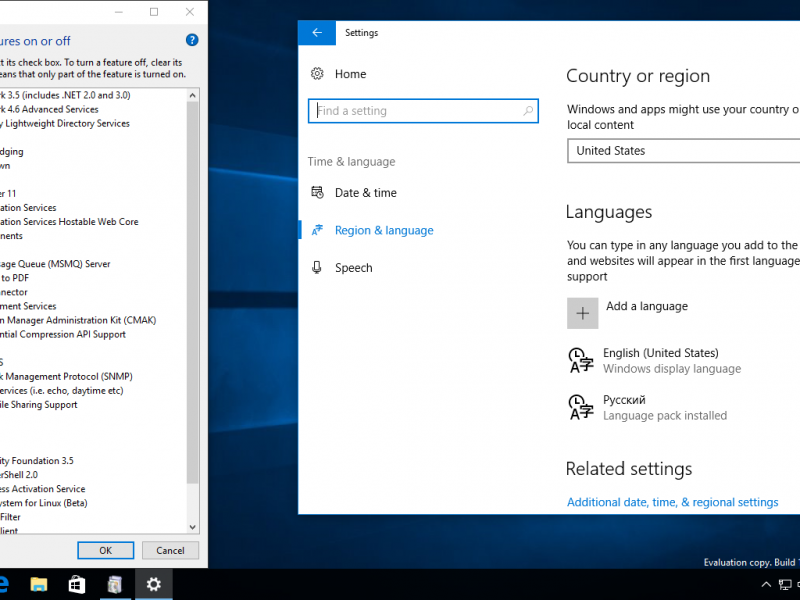Select Subsystem for Linux (Beta) feature
Screen dimensions: 800x600
[44, 503]
